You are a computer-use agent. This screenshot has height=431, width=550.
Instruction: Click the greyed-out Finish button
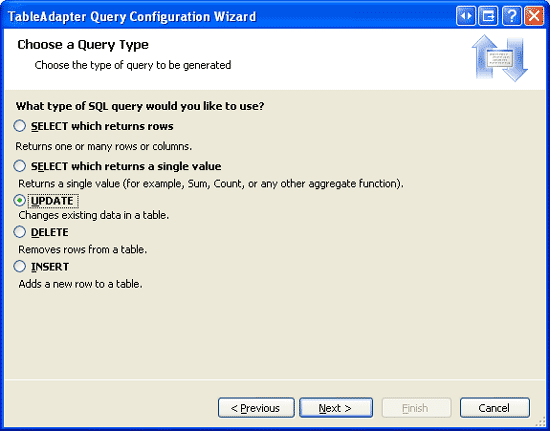[x=416, y=408]
